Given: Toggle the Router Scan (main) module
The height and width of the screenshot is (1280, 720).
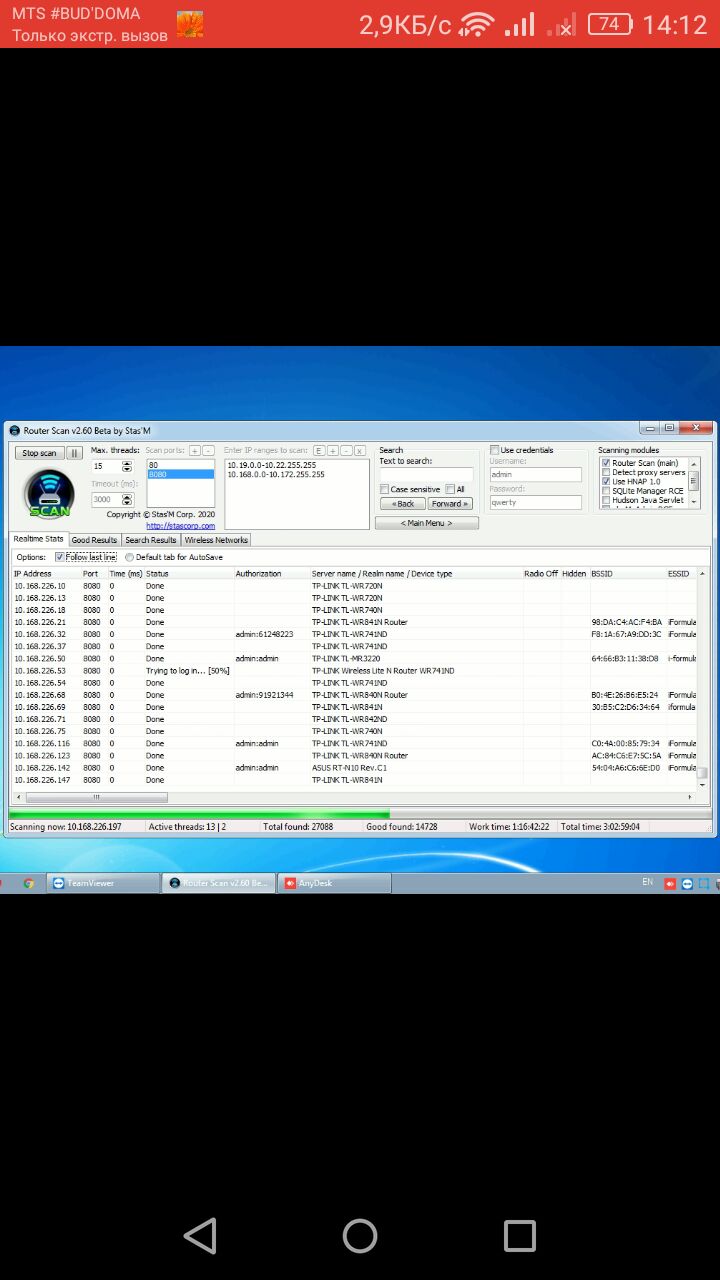Looking at the screenshot, I should (606, 463).
